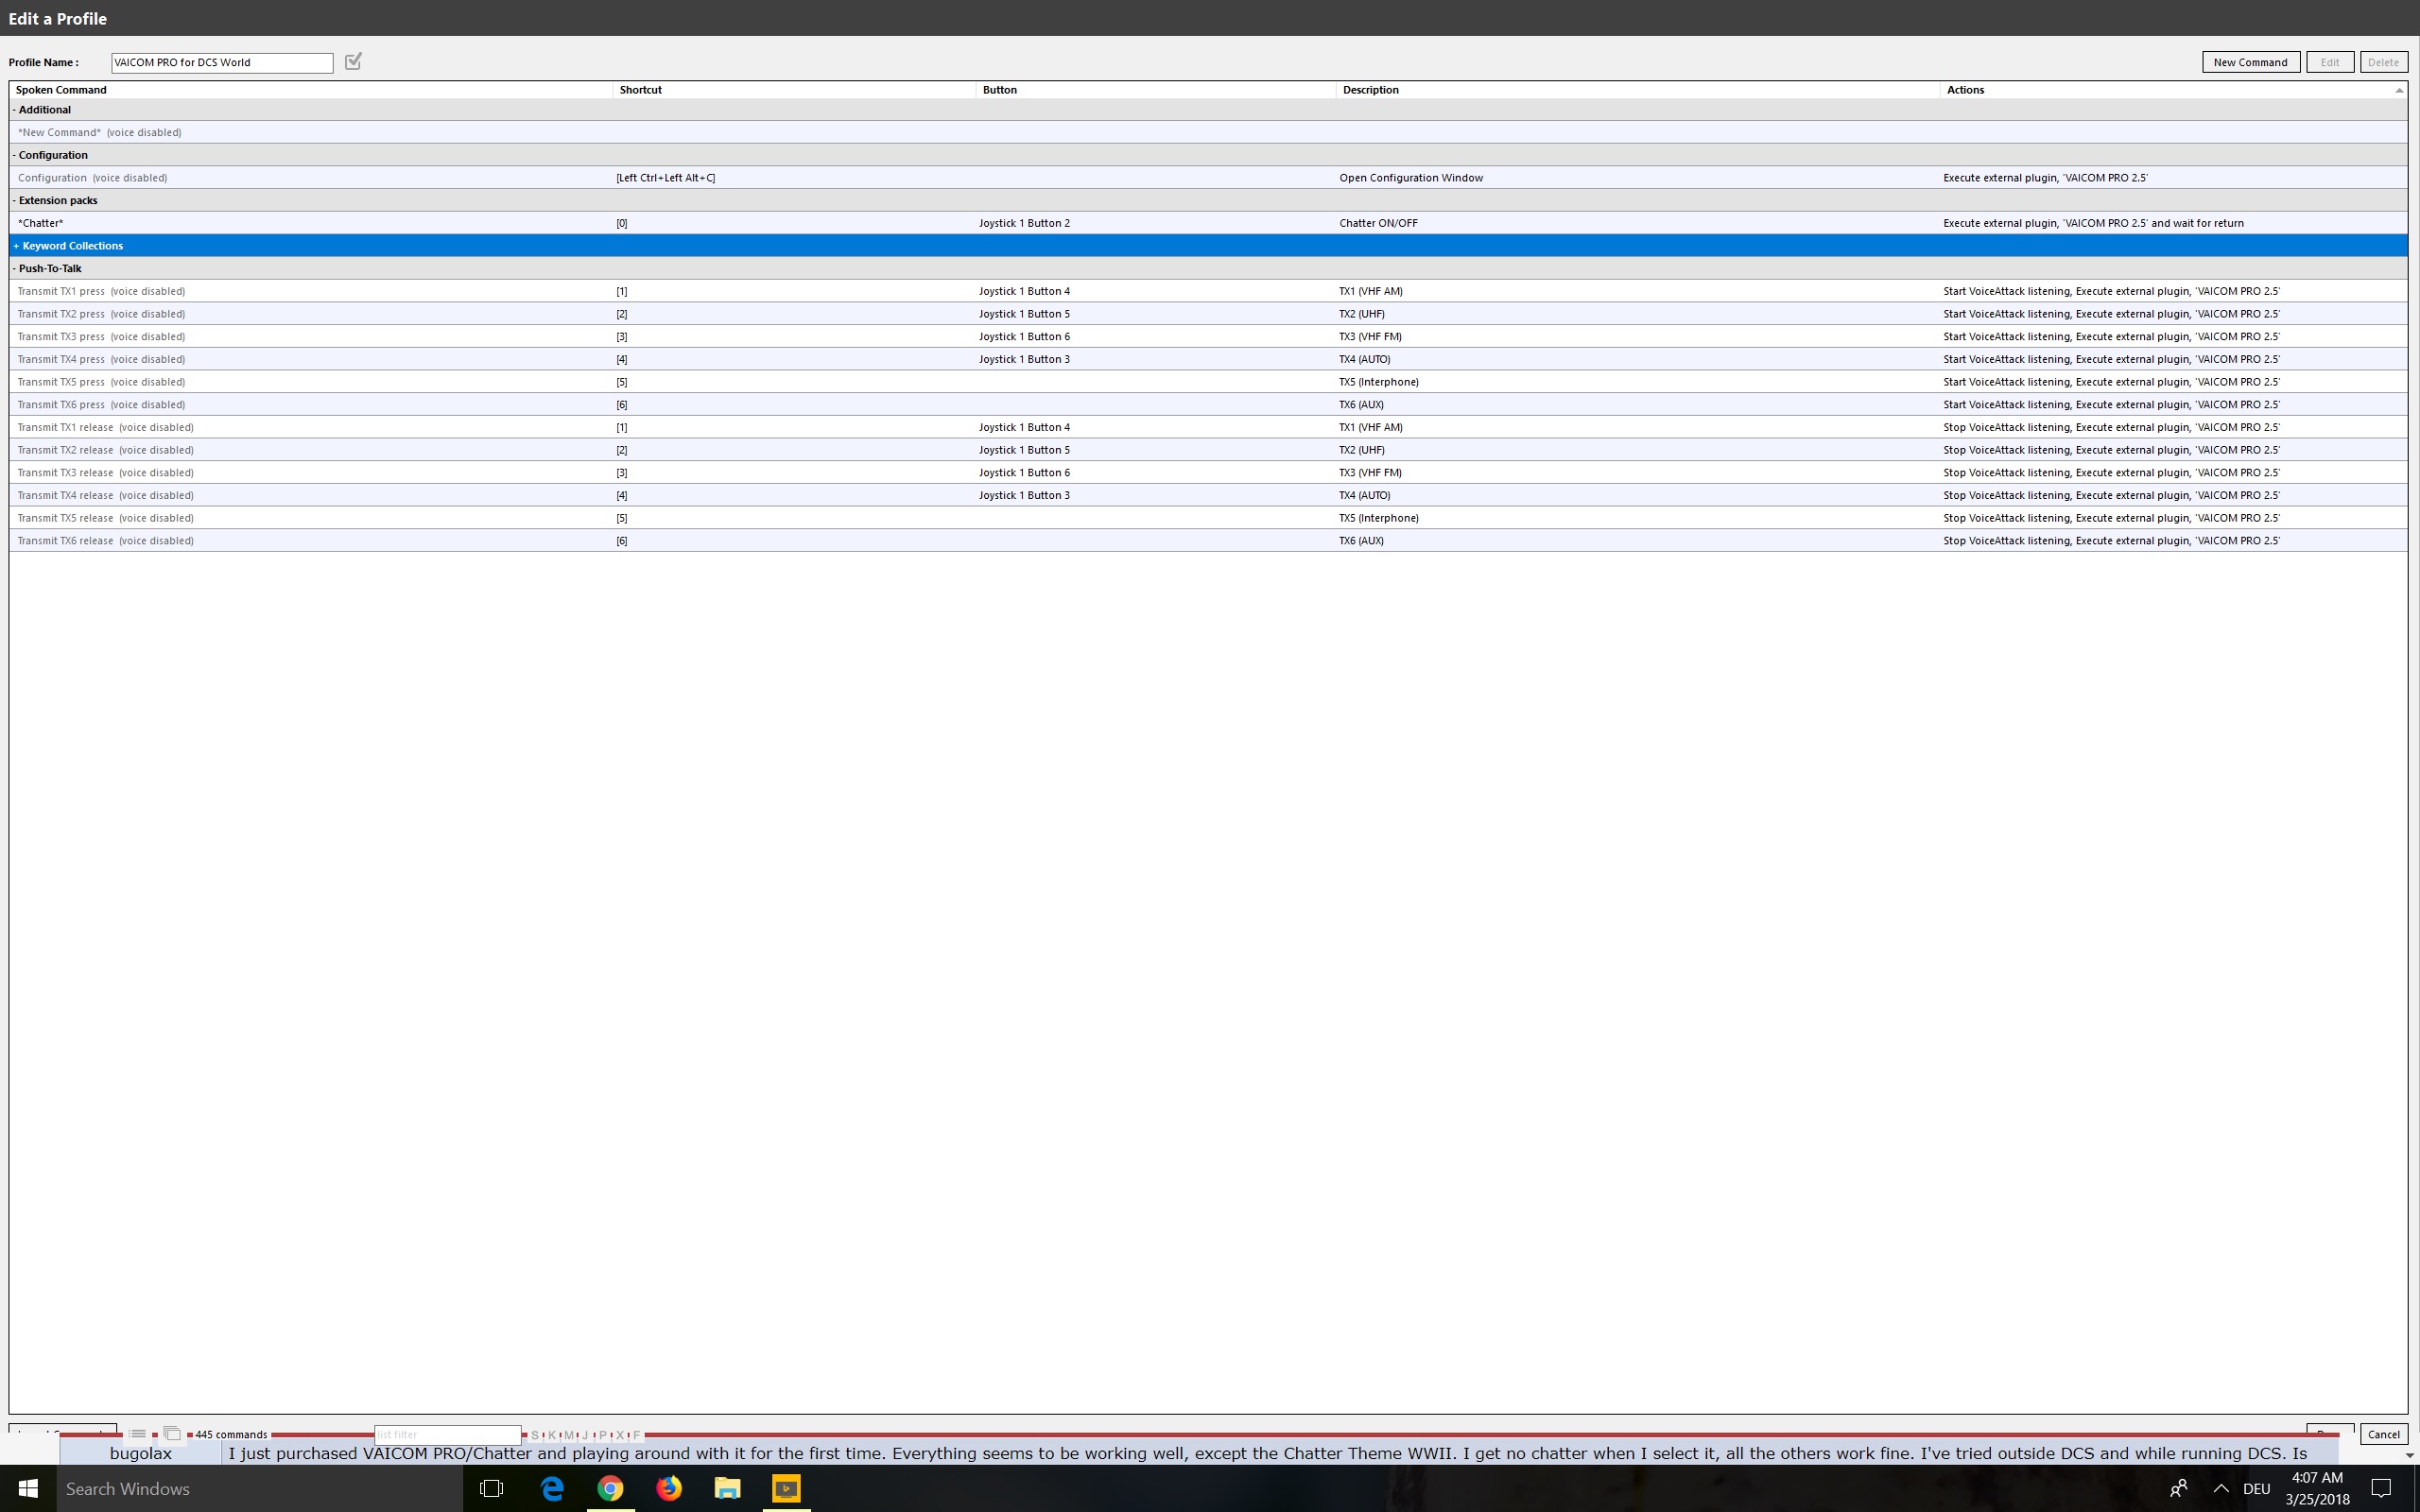Screen dimensions: 2420x1512
Task: Click the stacked-windows icon near 445 commands
Action: (172, 1434)
